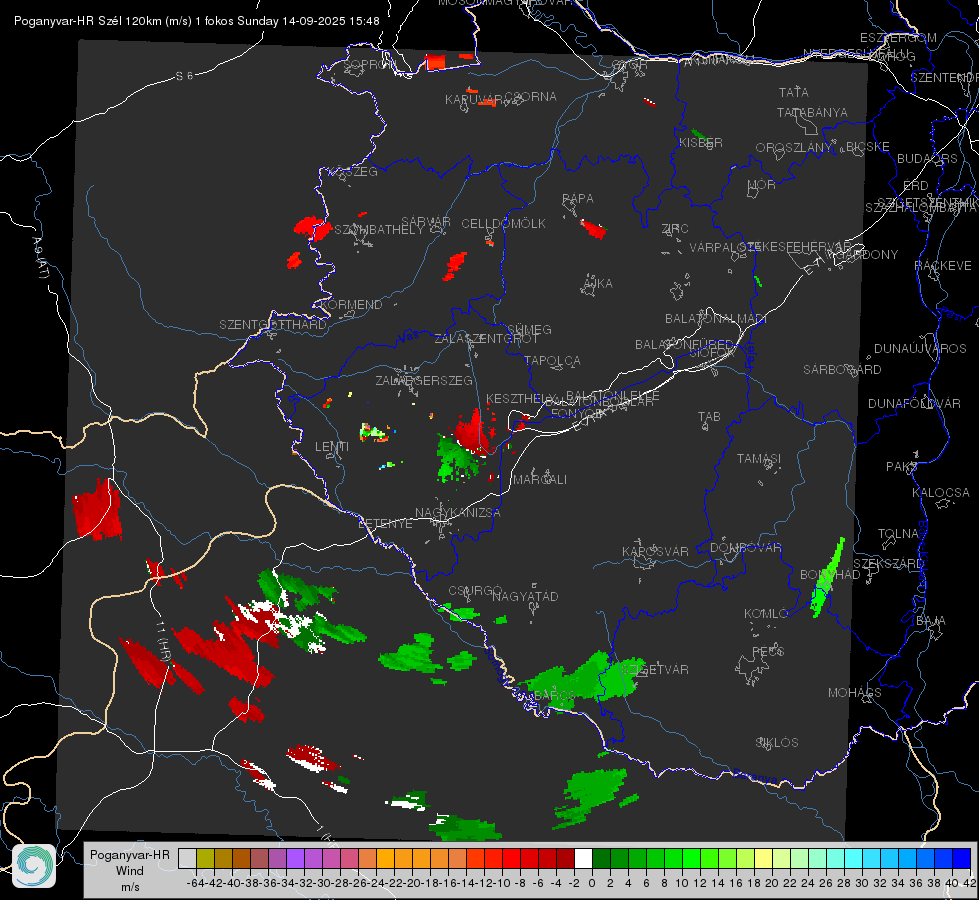This screenshot has height=900, width=979.
Task: Click the BALATONALMADI city label
Action: click(715, 318)
